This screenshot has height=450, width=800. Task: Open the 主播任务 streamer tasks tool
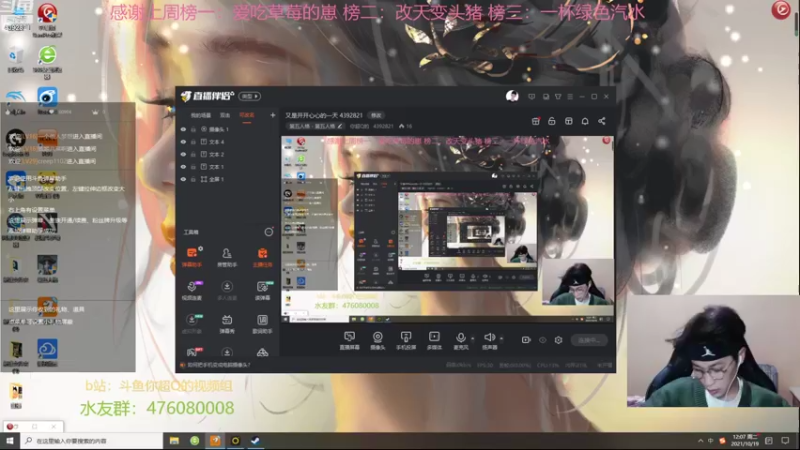pos(262,257)
